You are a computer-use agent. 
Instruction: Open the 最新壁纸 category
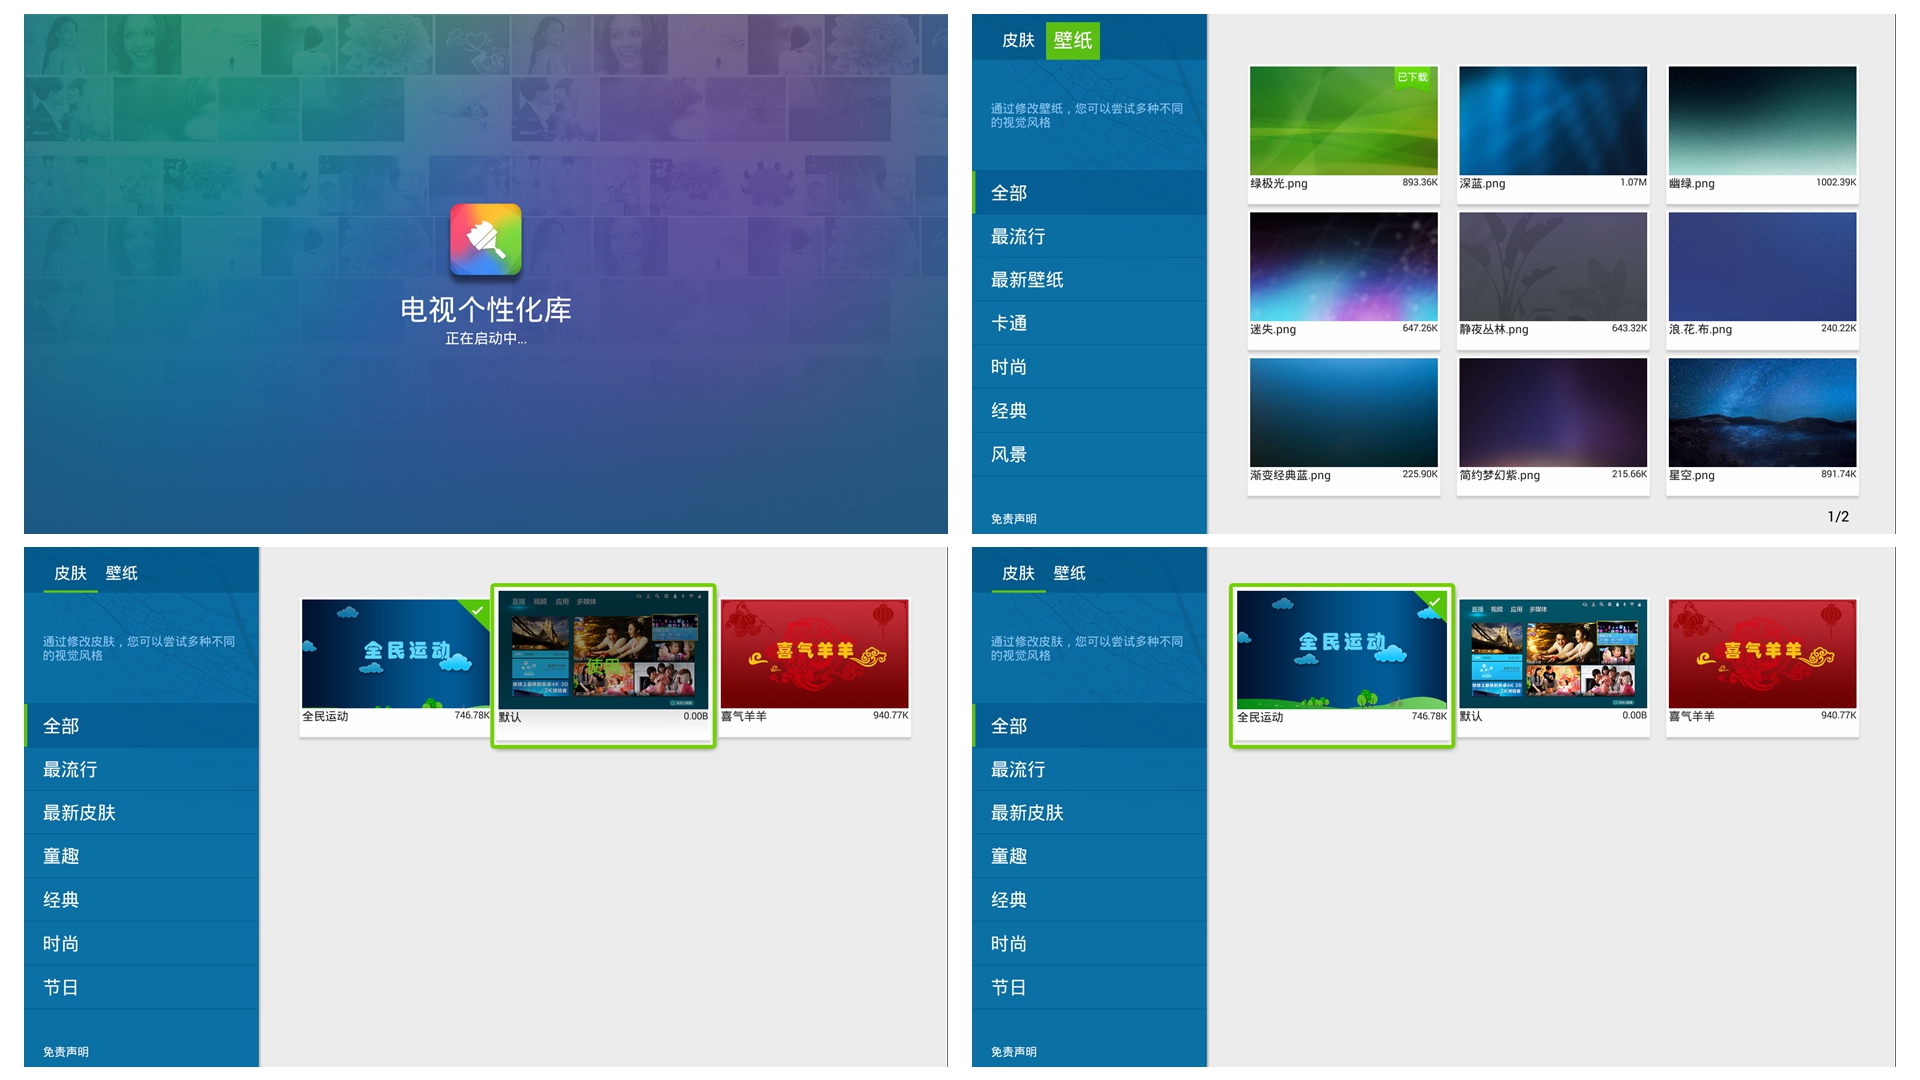click(x=1027, y=280)
